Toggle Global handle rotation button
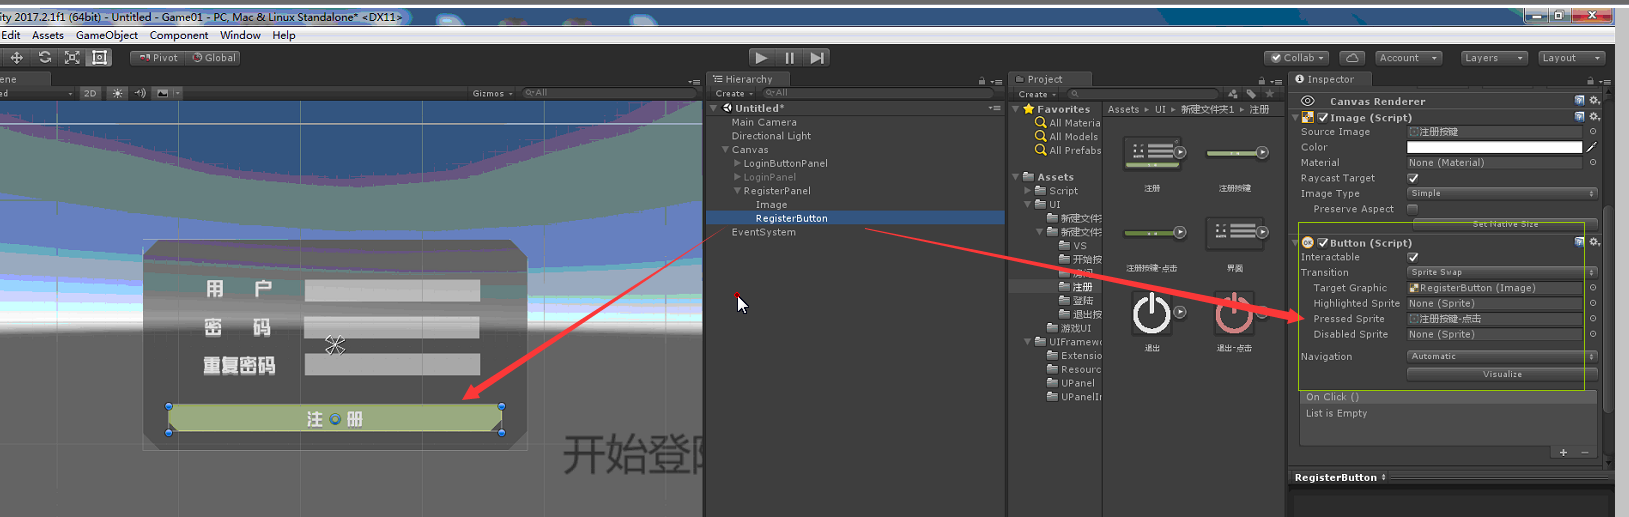The image size is (1629, 517). [214, 58]
